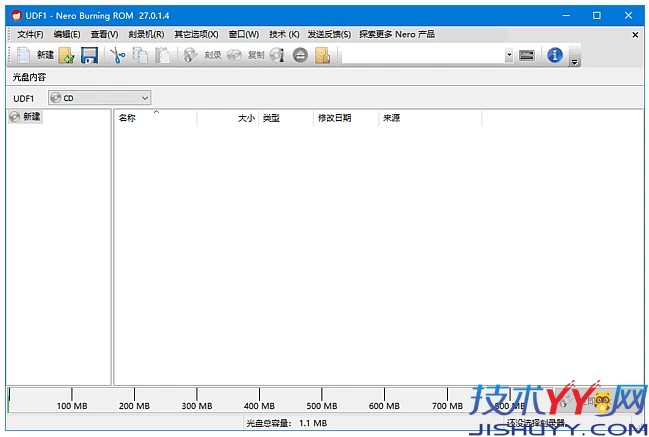
Task: Open the 查看(V) menu
Action: 104,34
